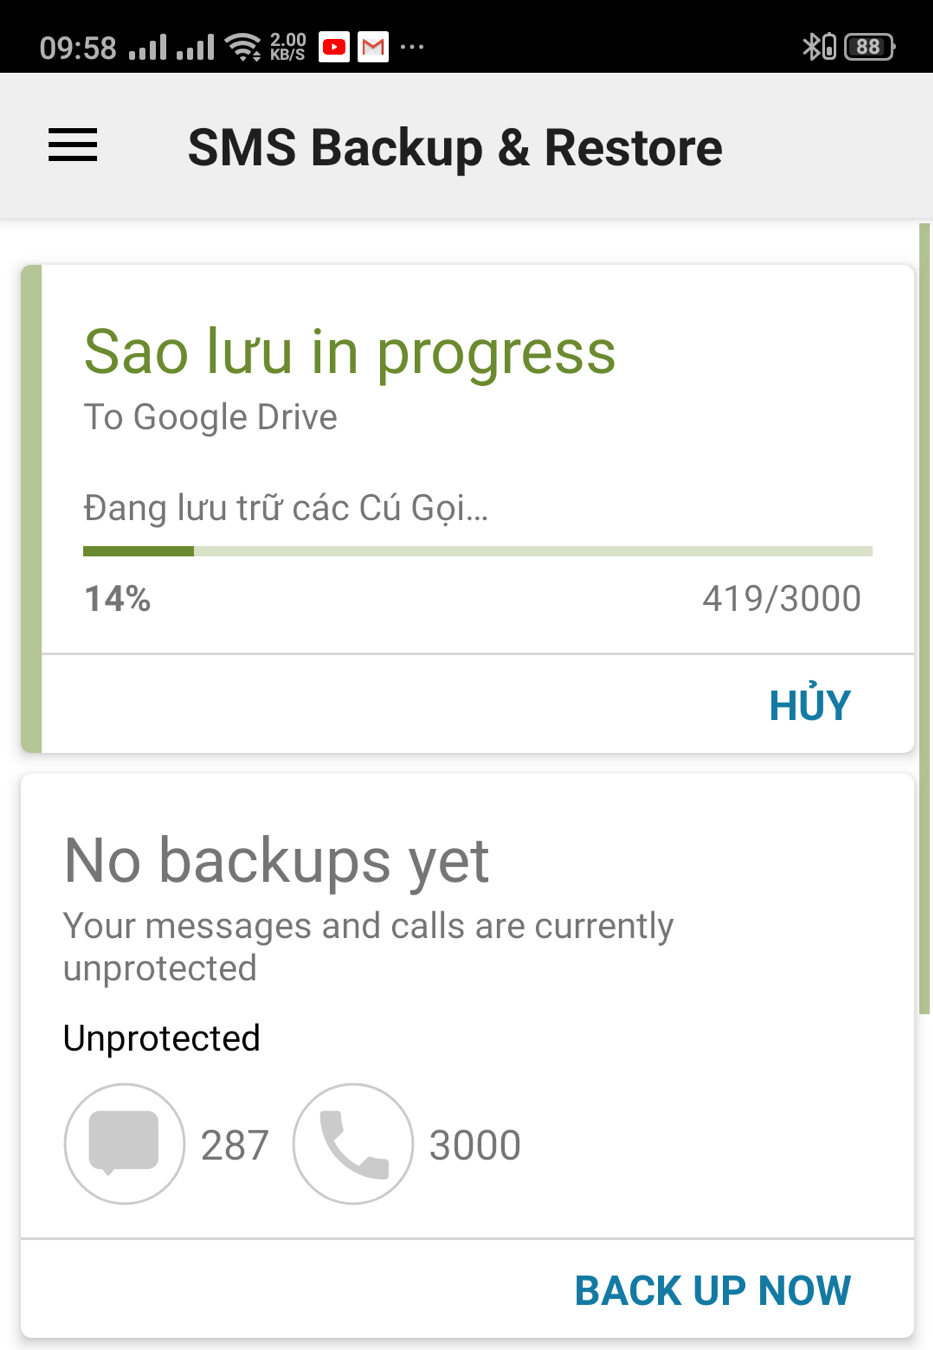Viewport: 933px width, 1350px height.
Task: Tap the Sao lưu in progress heading
Action: [x=349, y=352]
